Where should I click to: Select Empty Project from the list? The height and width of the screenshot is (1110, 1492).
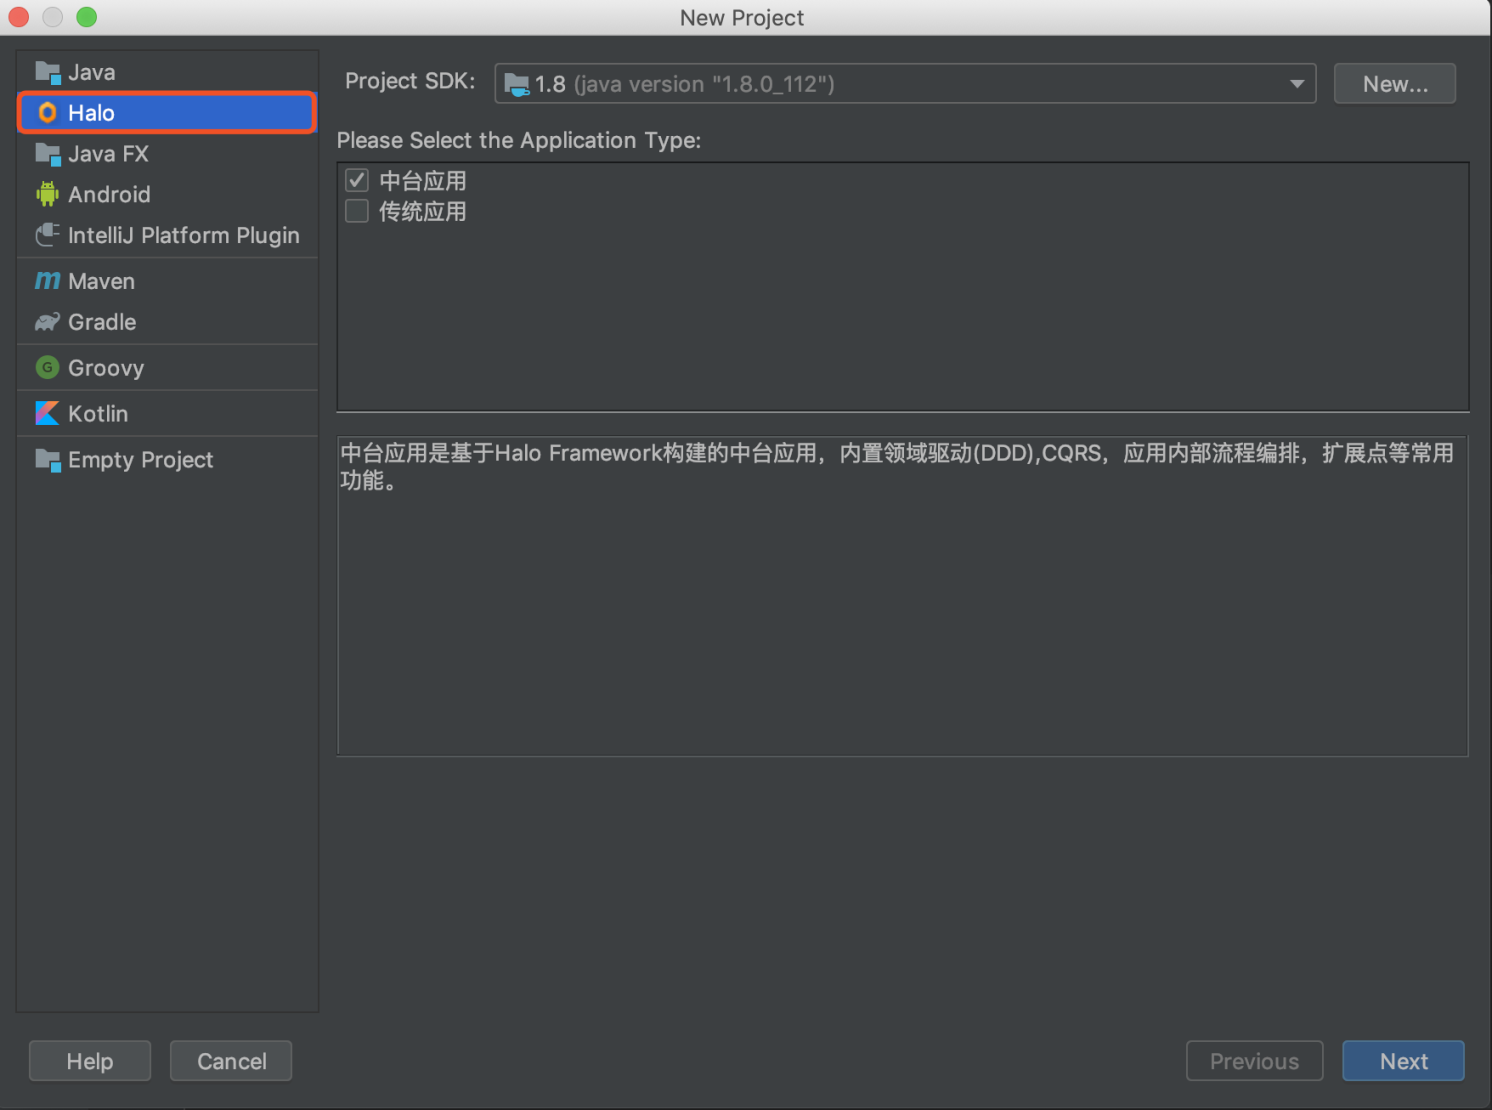tap(140, 460)
